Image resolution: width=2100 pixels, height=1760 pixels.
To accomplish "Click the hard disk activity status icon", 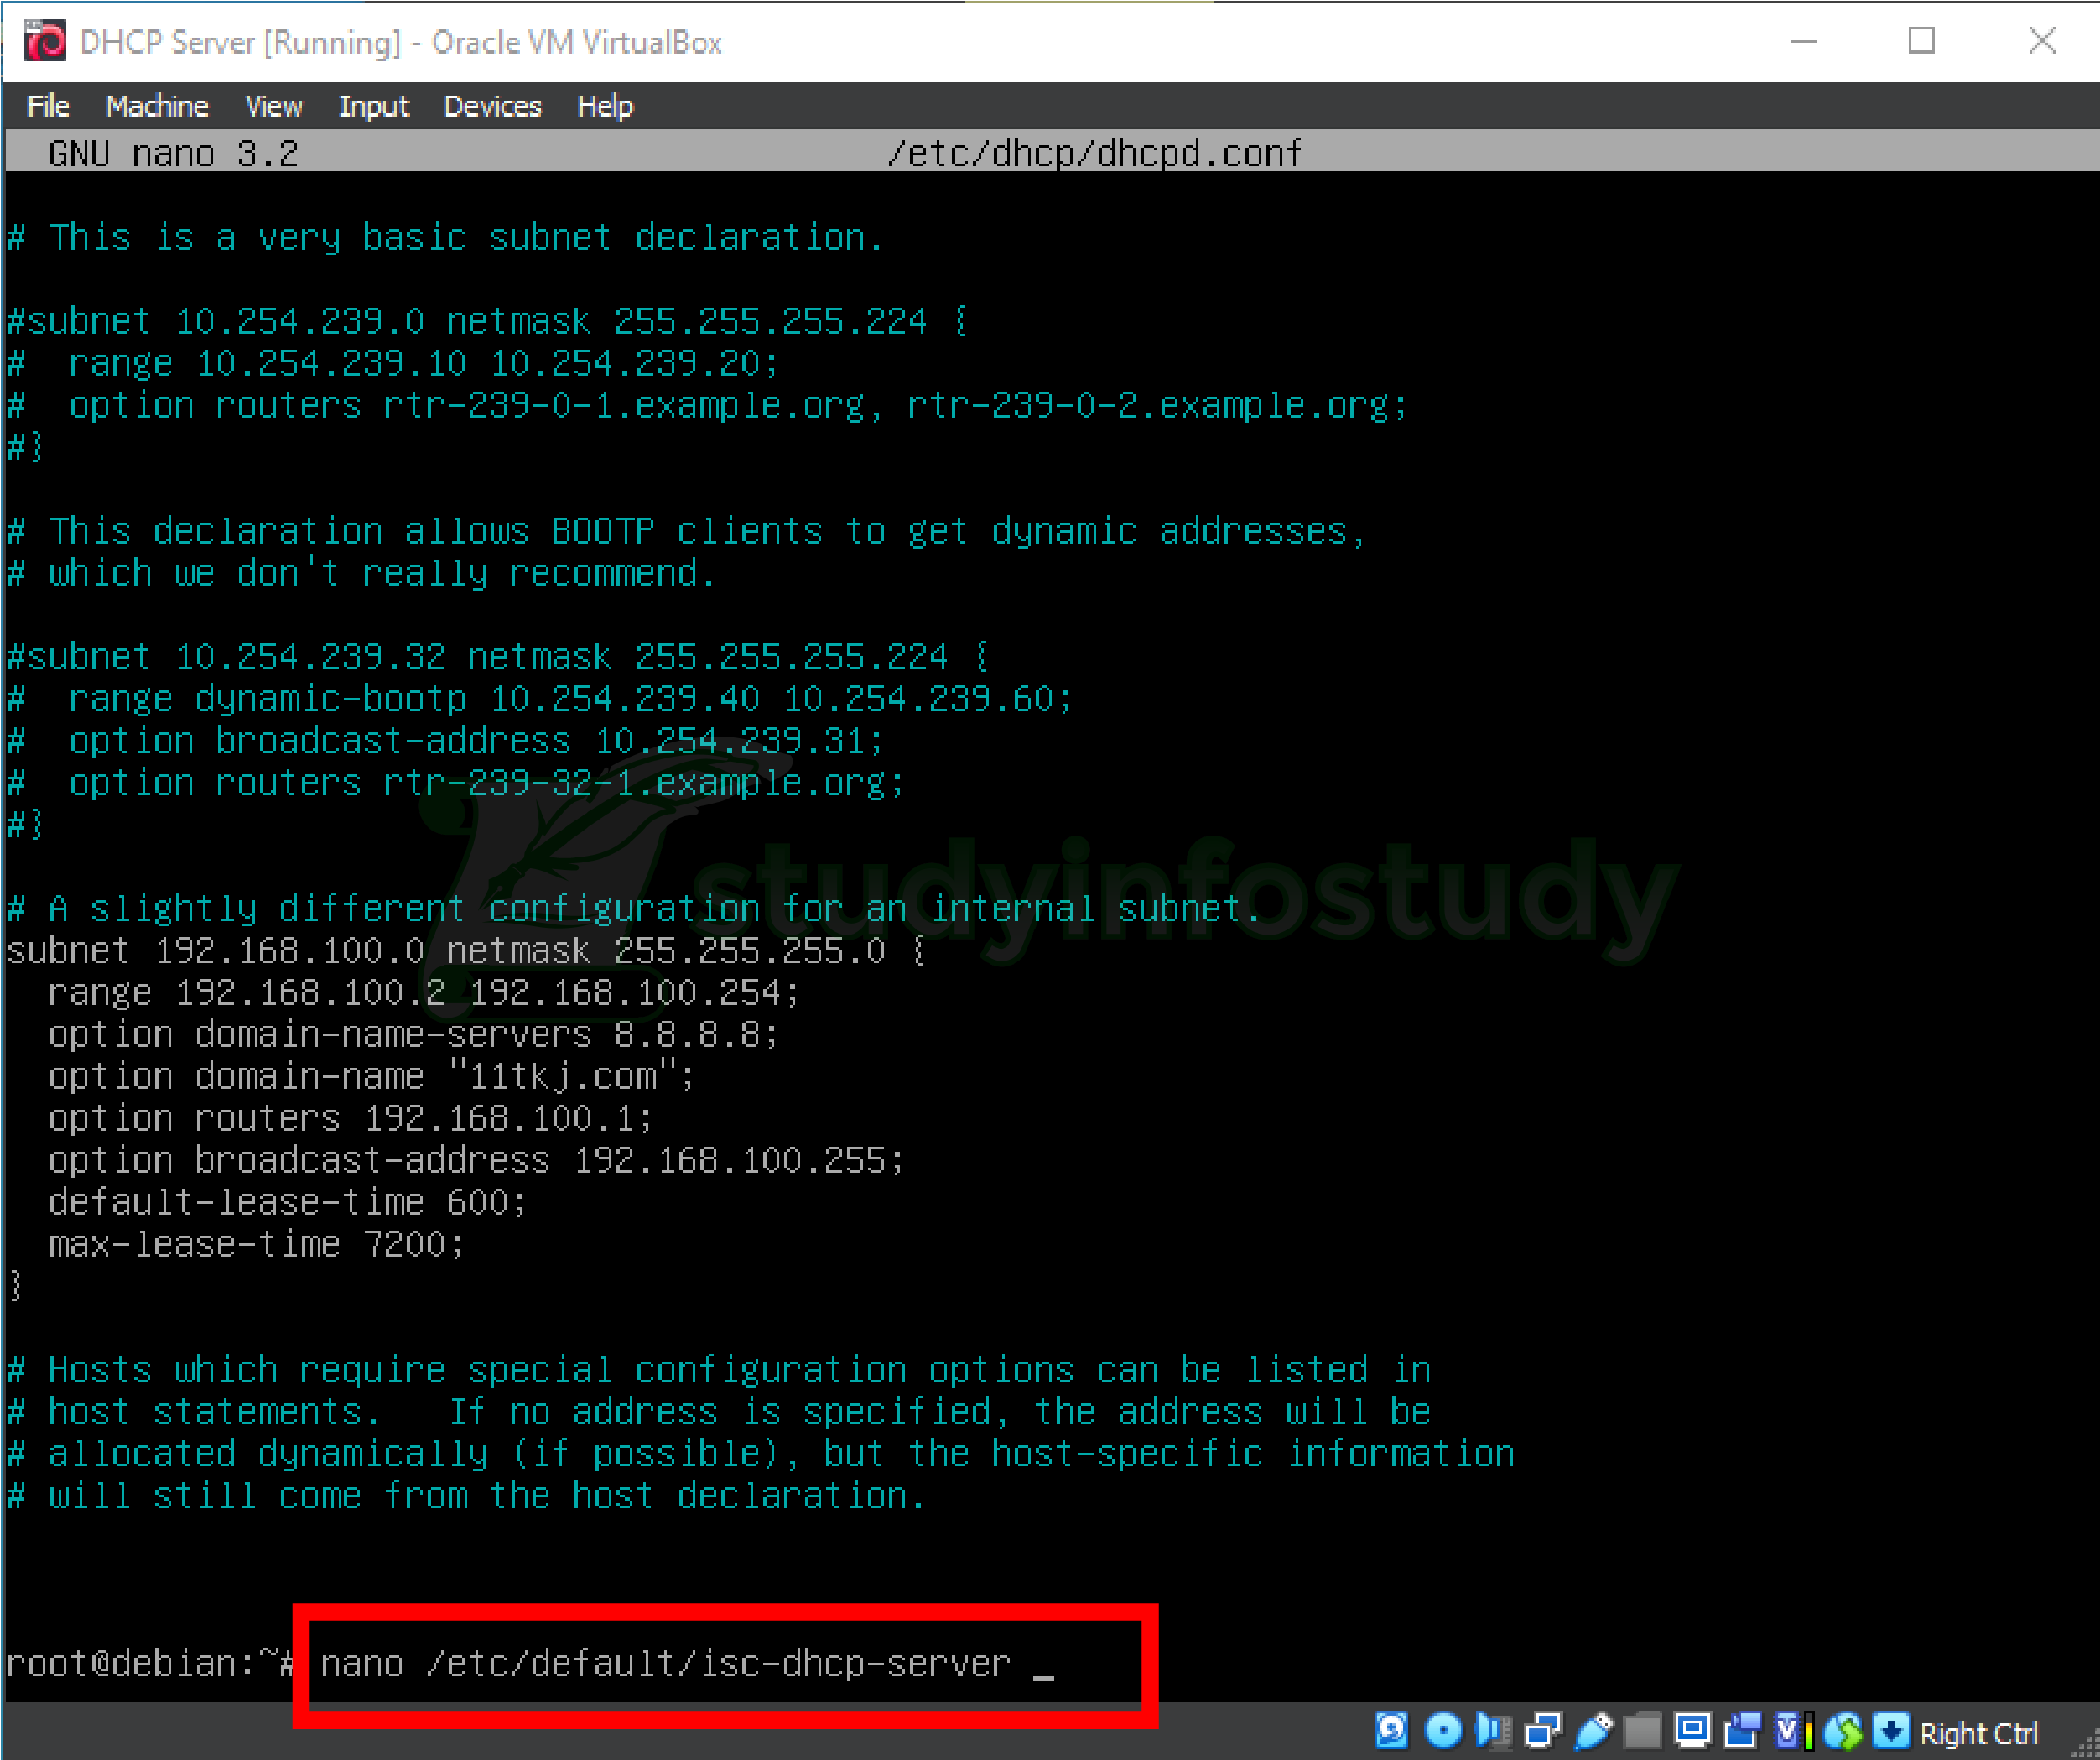I will pos(1392,1730).
